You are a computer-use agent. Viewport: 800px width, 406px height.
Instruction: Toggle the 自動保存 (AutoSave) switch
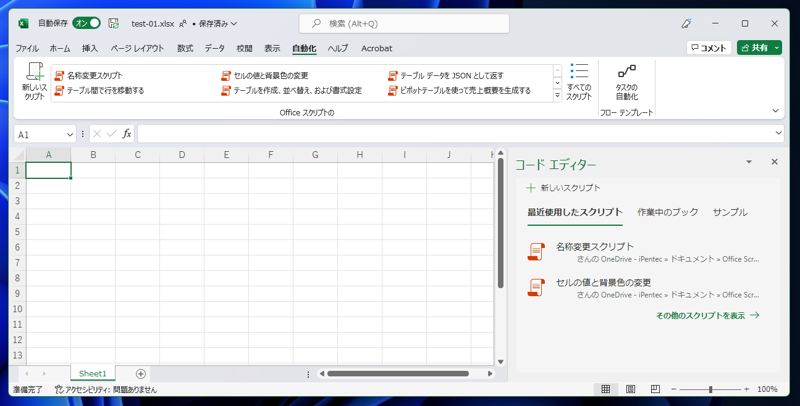86,23
